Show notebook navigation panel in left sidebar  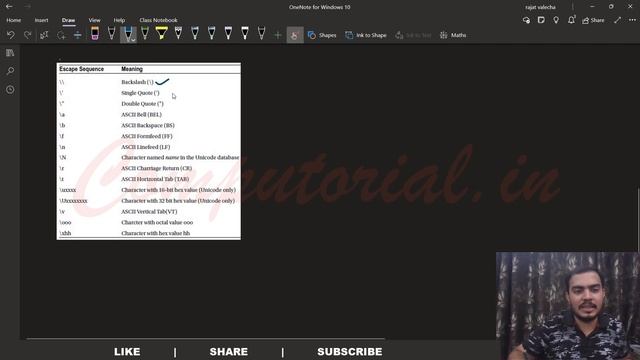tap(10, 53)
